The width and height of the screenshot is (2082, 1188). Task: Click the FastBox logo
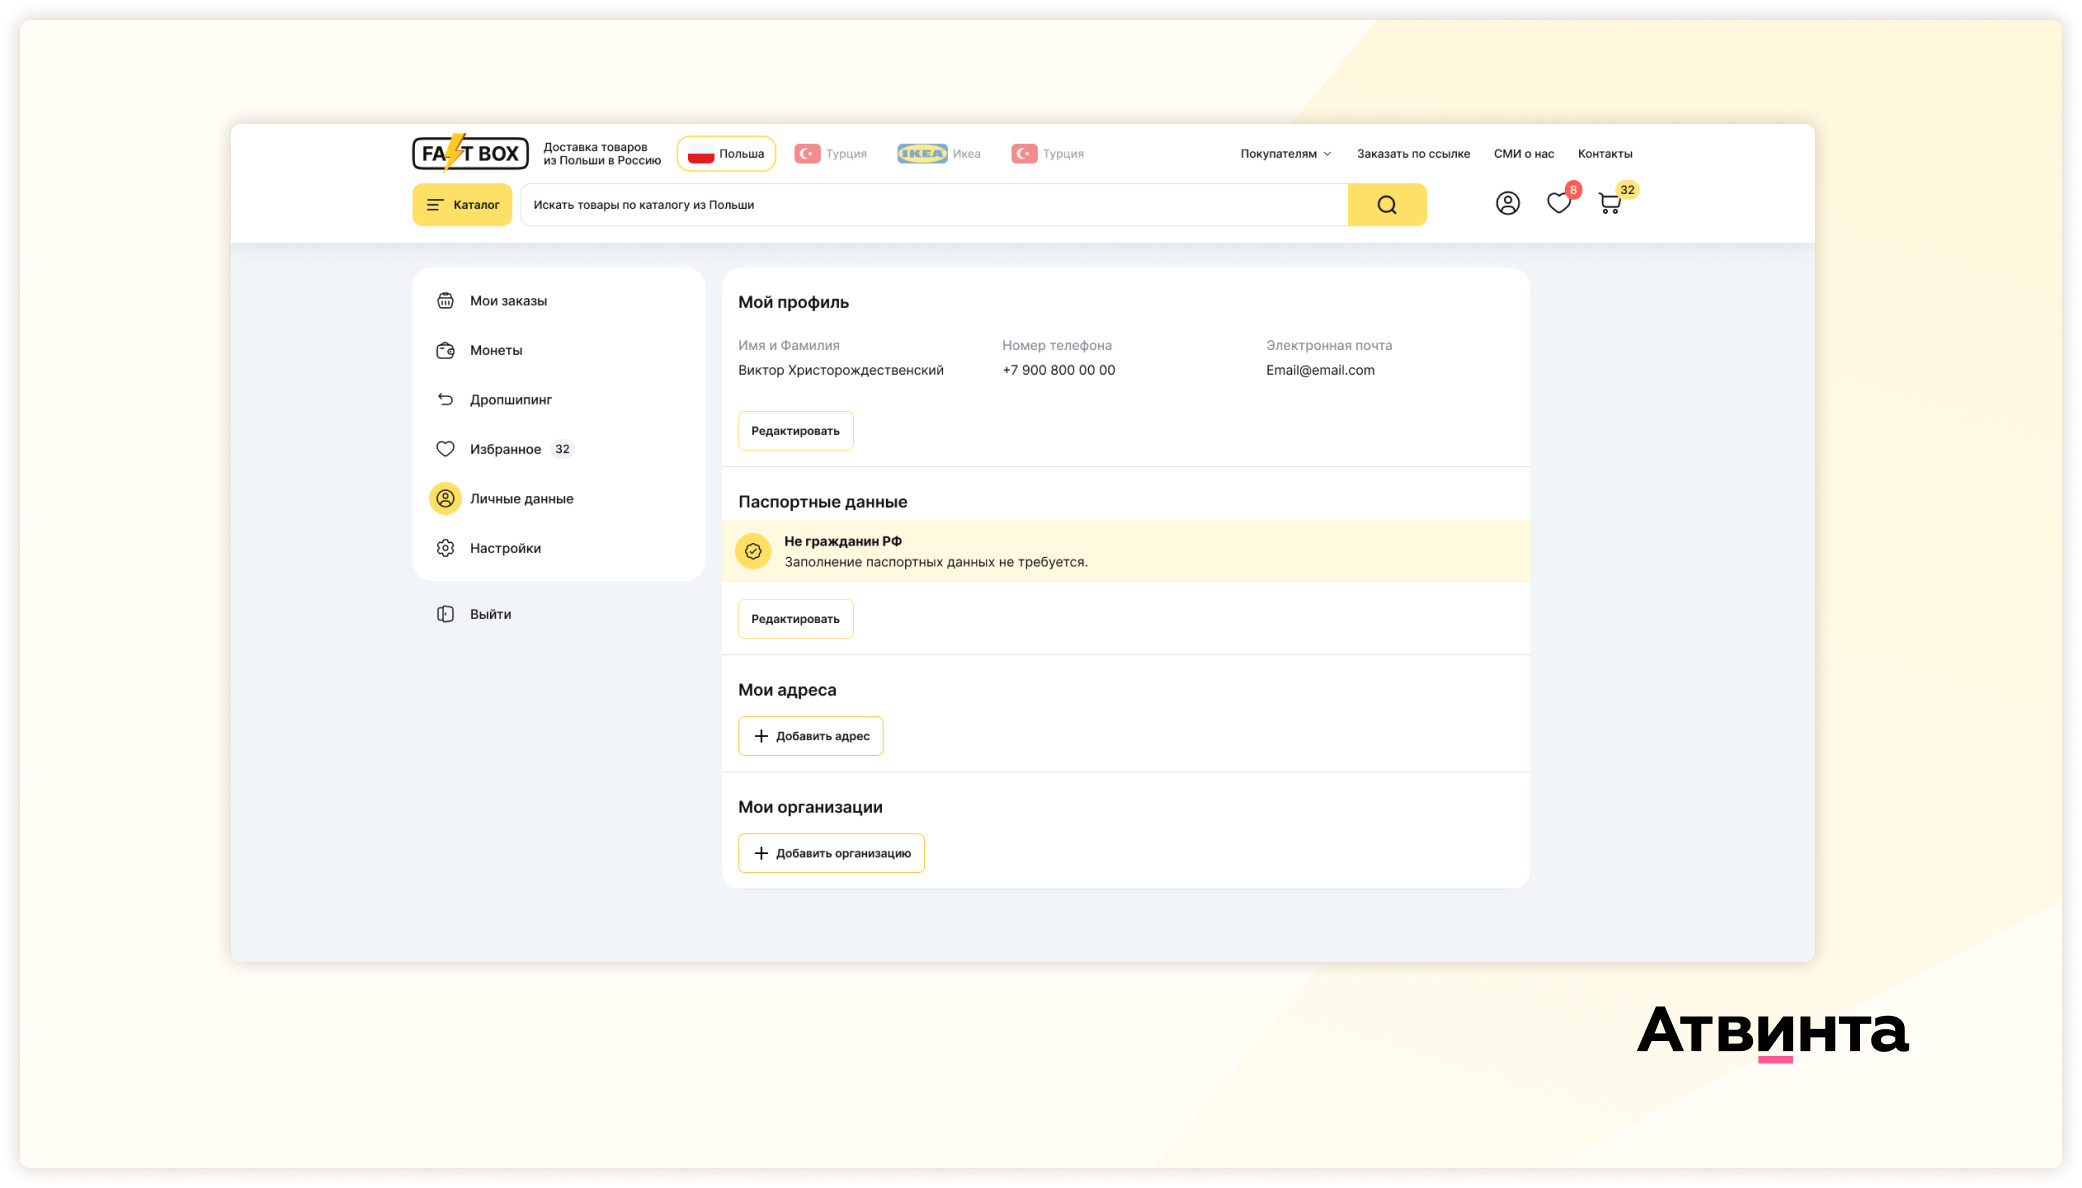[x=470, y=153]
